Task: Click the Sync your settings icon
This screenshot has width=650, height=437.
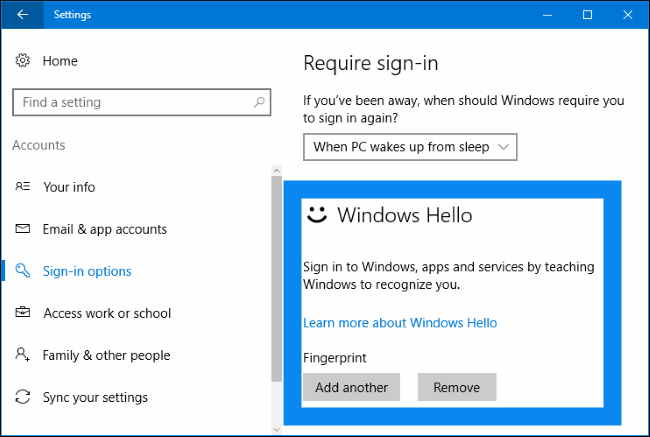Action: coord(23,397)
